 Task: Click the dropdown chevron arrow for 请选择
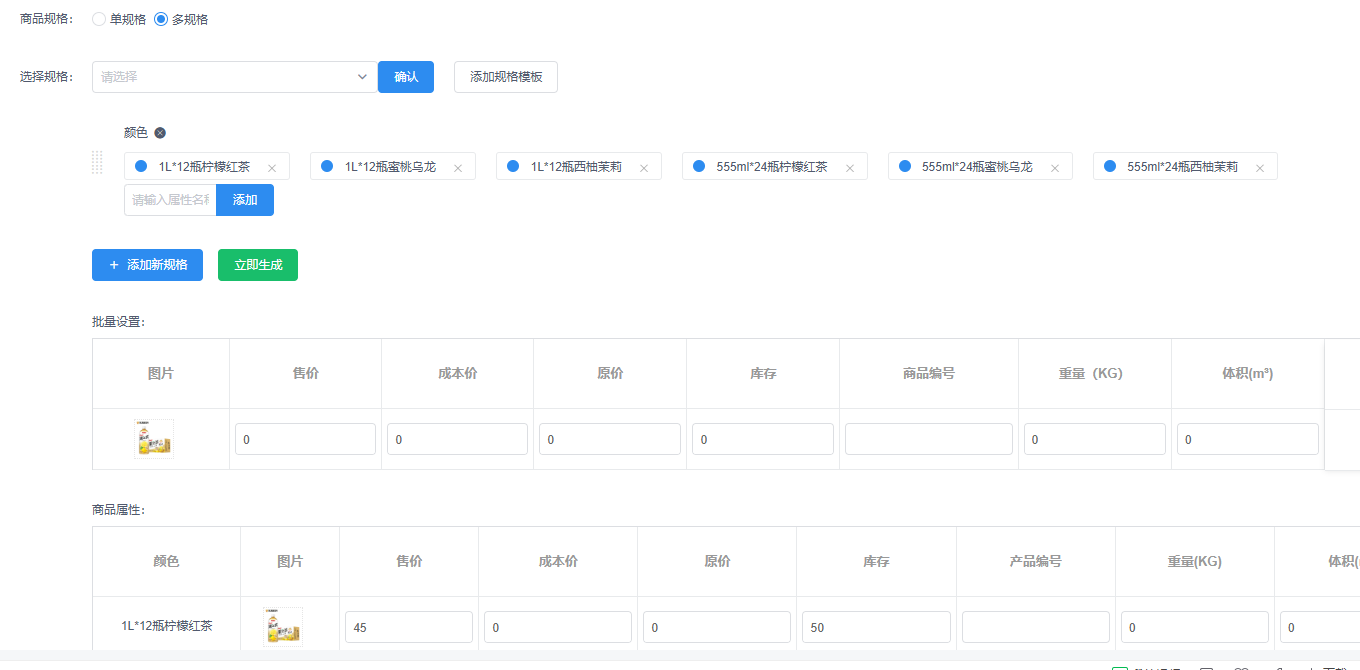click(x=363, y=77)
